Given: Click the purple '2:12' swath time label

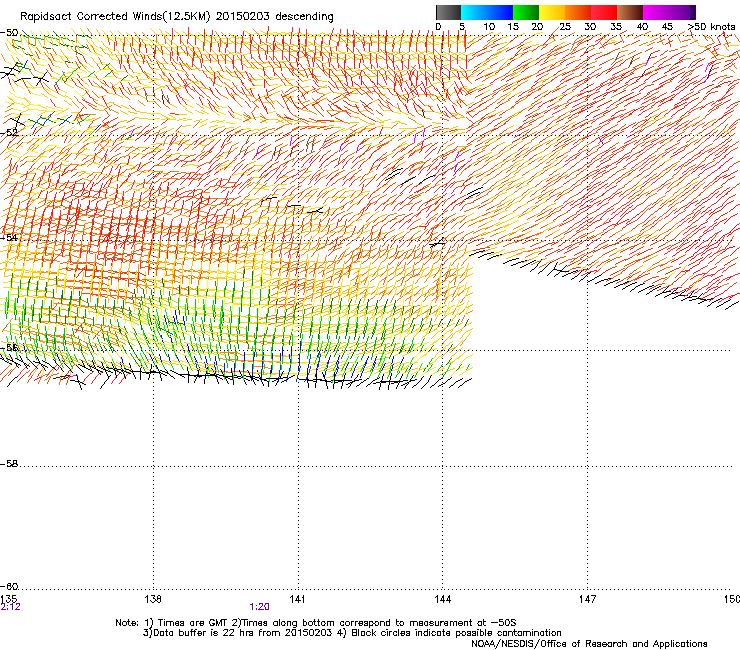Looking at the screenshot, I should pyautogui.click(x=10, y=607).
